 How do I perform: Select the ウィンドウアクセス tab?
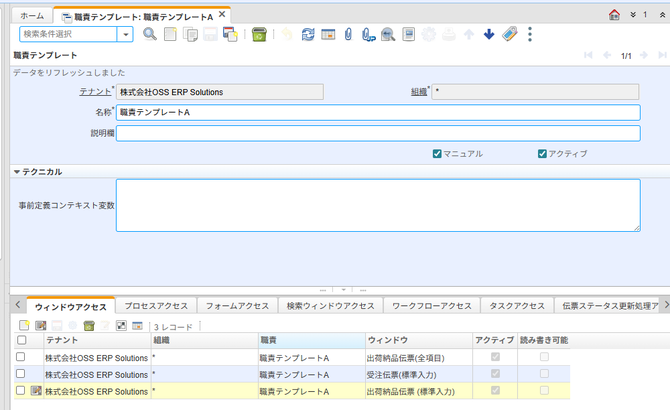click(71, 307)
